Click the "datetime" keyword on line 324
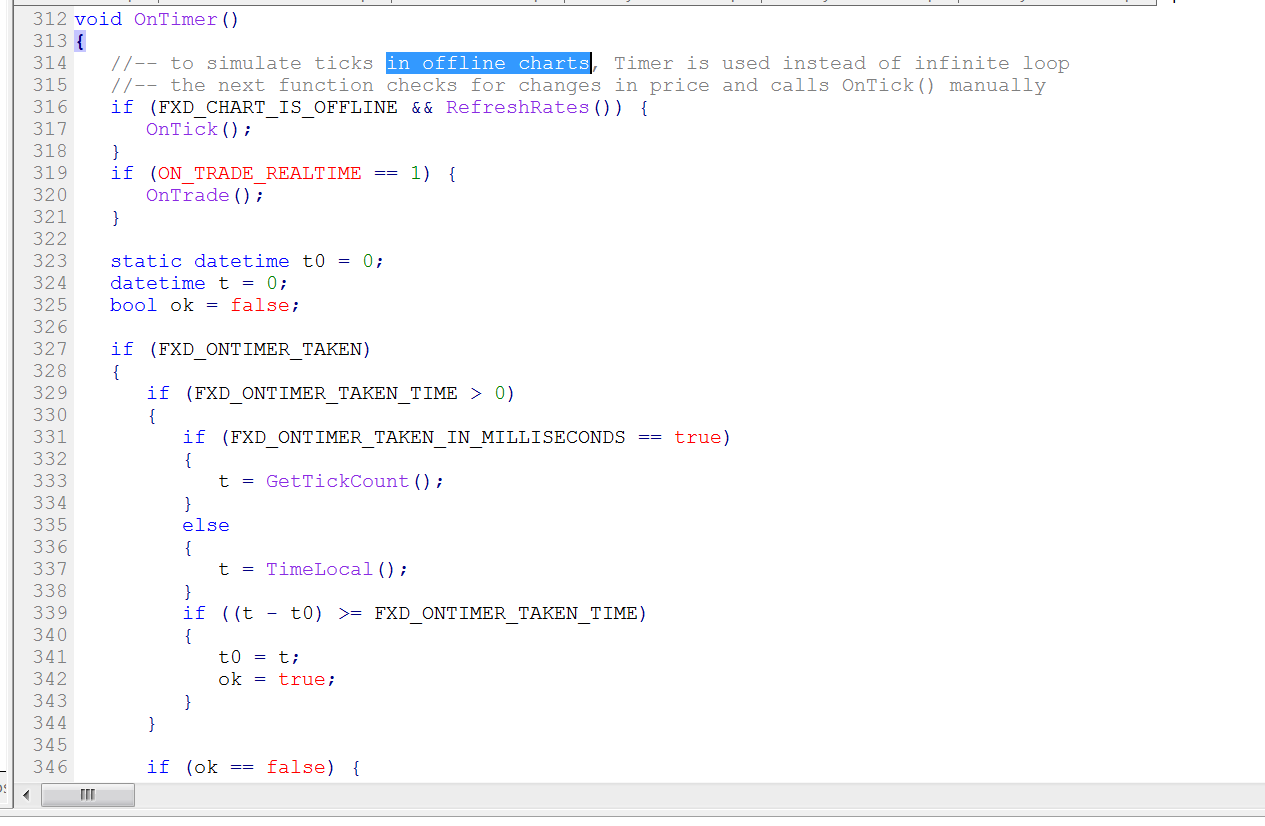Screen dimensions: 1265x826 click(158, 283)
